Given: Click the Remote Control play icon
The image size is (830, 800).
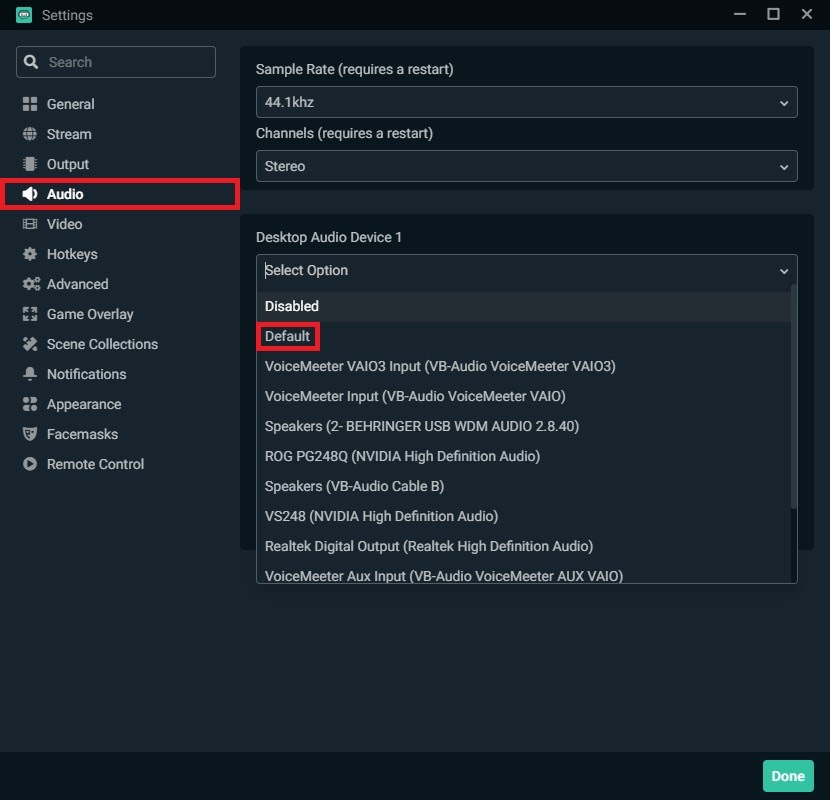Looking at the screenshot, I should click(30, 464).
